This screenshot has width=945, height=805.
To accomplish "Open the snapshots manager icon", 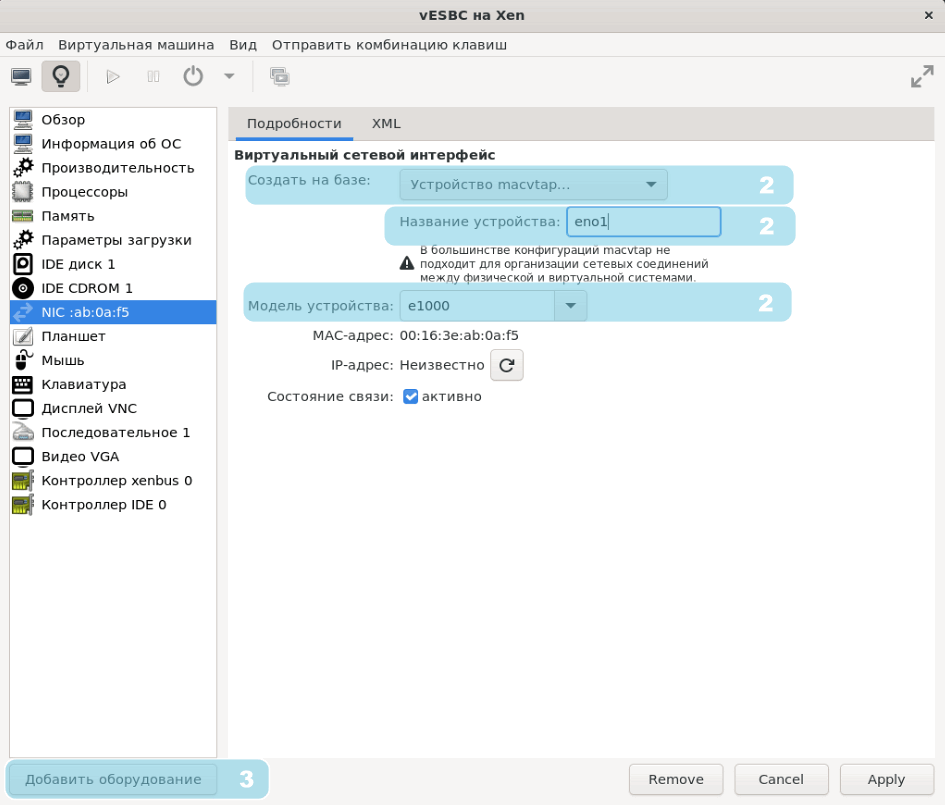I will (280, 77).
